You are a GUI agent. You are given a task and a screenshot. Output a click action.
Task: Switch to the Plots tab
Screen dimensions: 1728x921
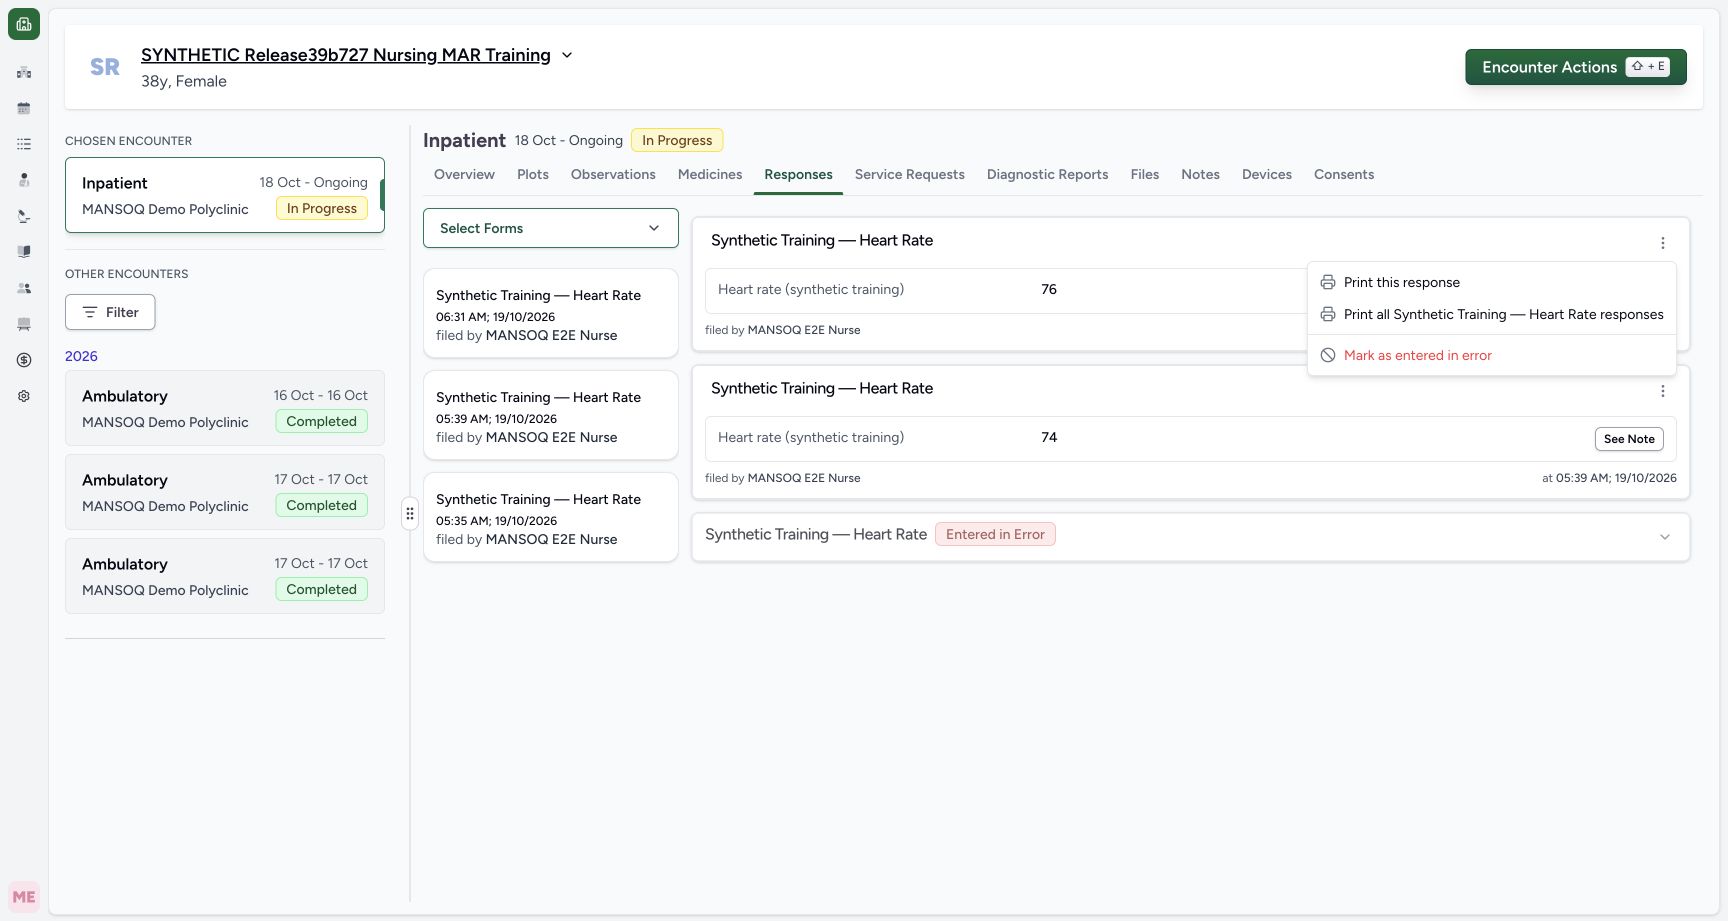click(x=533, y=174)
